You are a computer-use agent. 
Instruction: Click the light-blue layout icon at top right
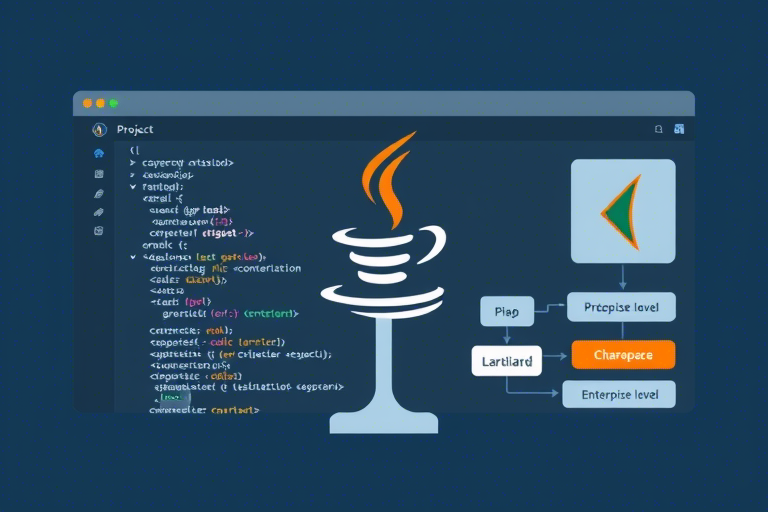pyautogui.click(x=679, y=129)
